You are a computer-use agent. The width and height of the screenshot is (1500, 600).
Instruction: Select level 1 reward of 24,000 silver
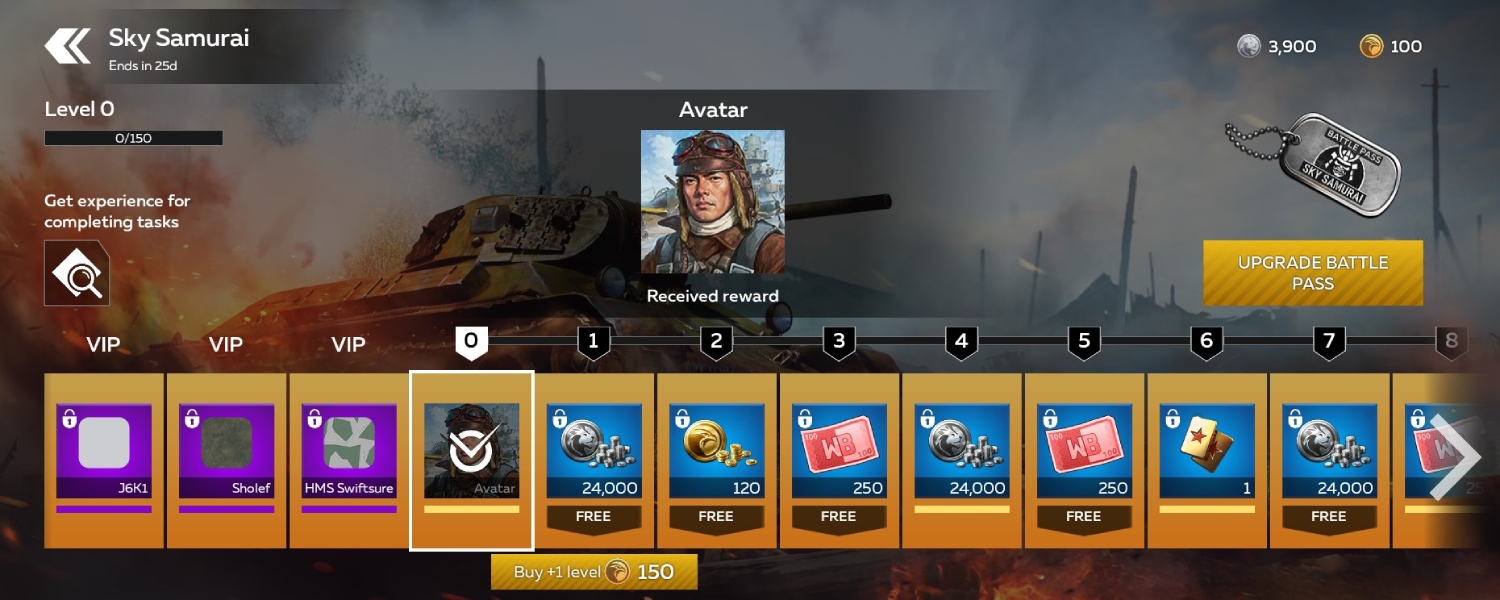coord(594,459)
